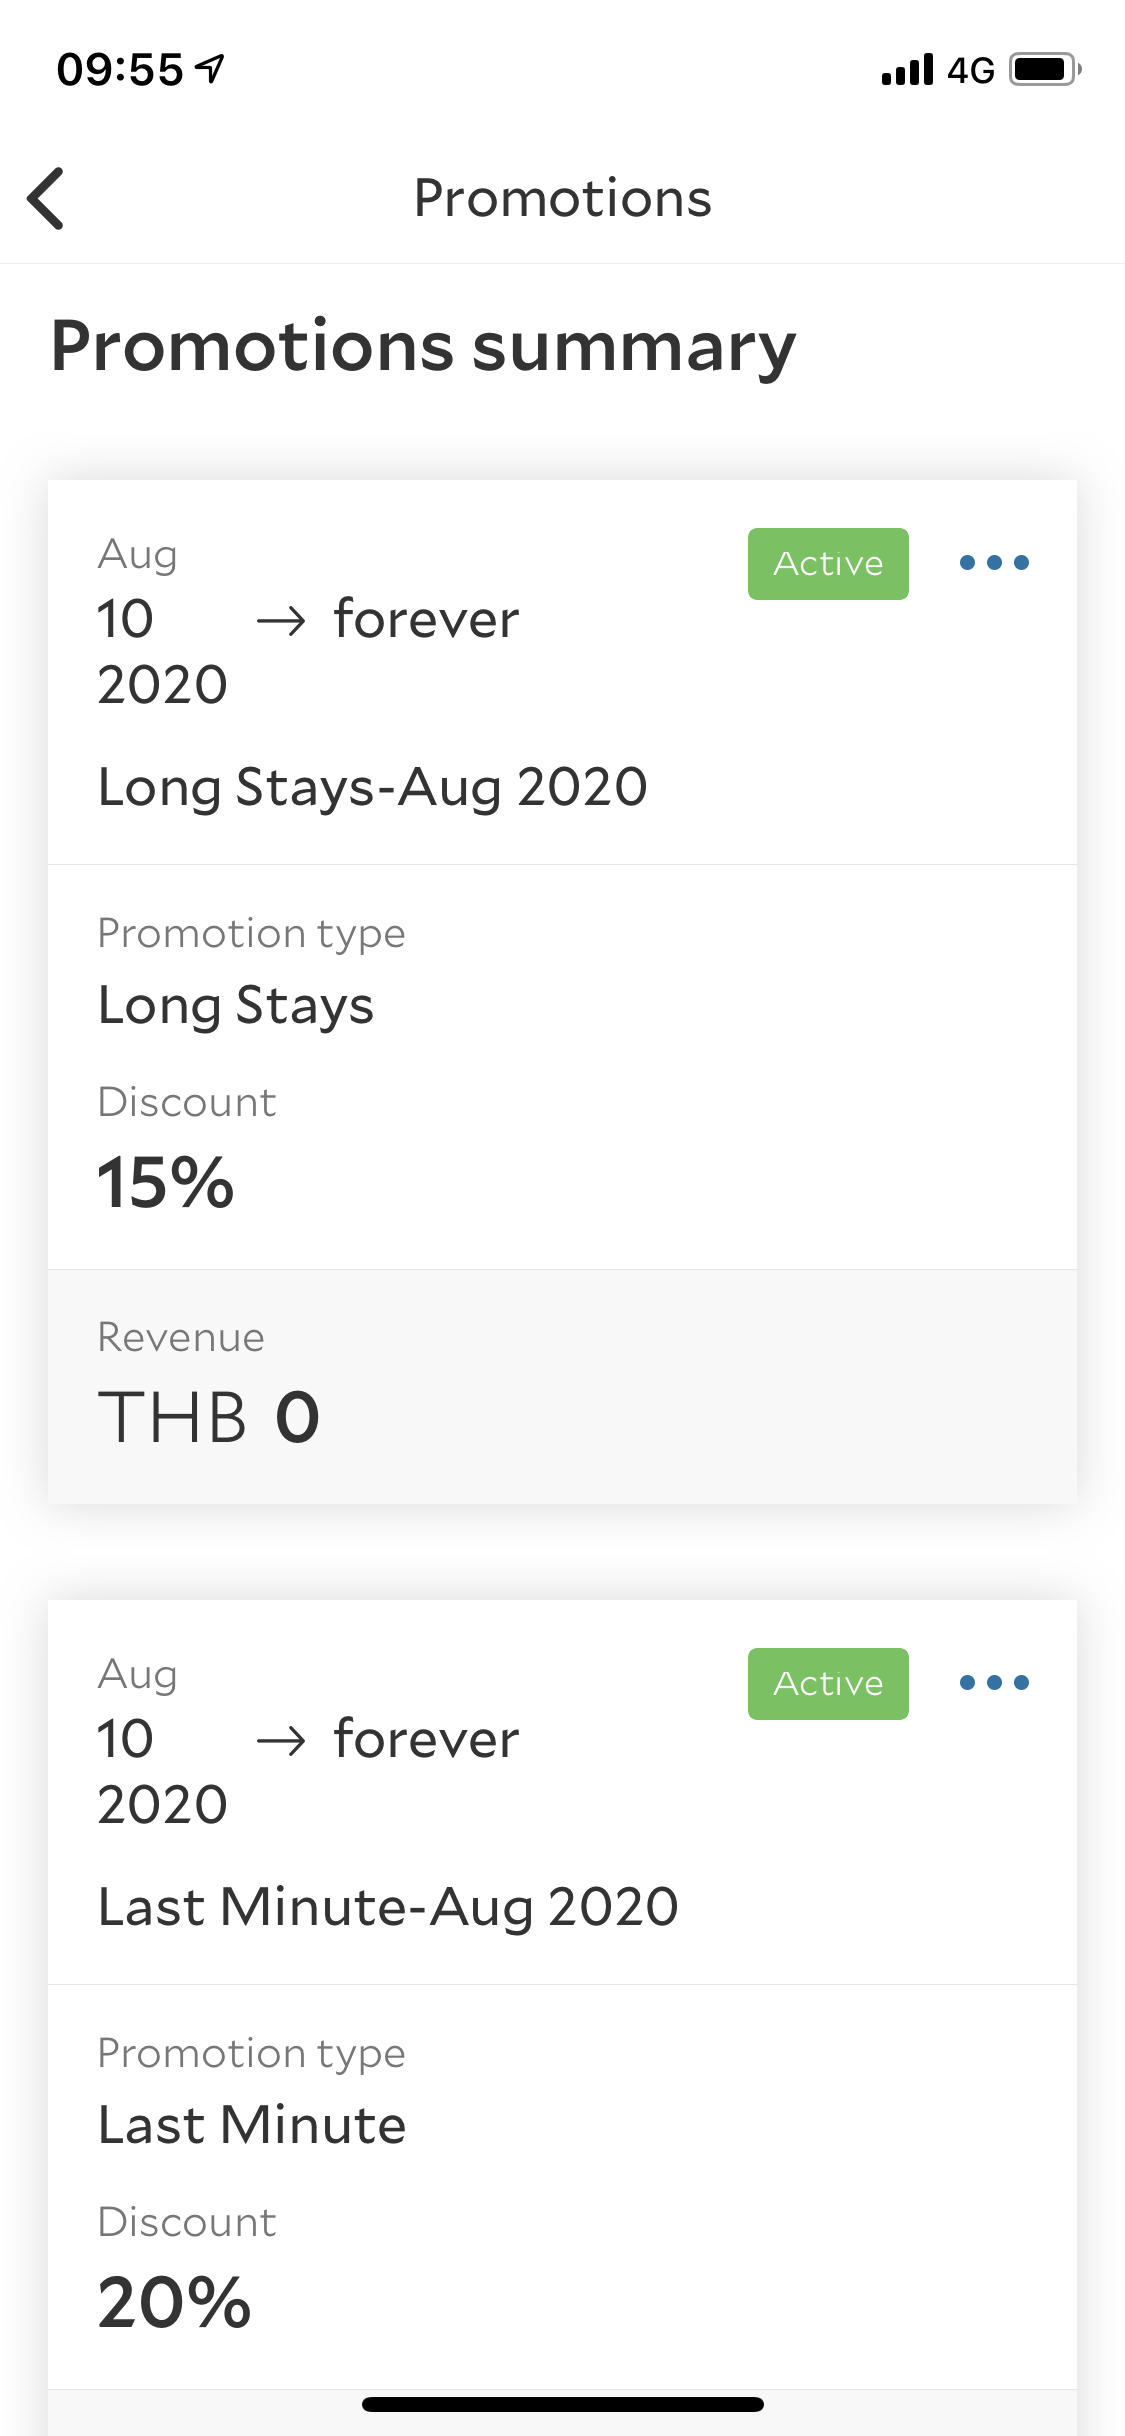Viewport: 1125px width, 2436px height.
Task: Tap arrow icon in Last Minute date range
Action: tap(281, 1742)
